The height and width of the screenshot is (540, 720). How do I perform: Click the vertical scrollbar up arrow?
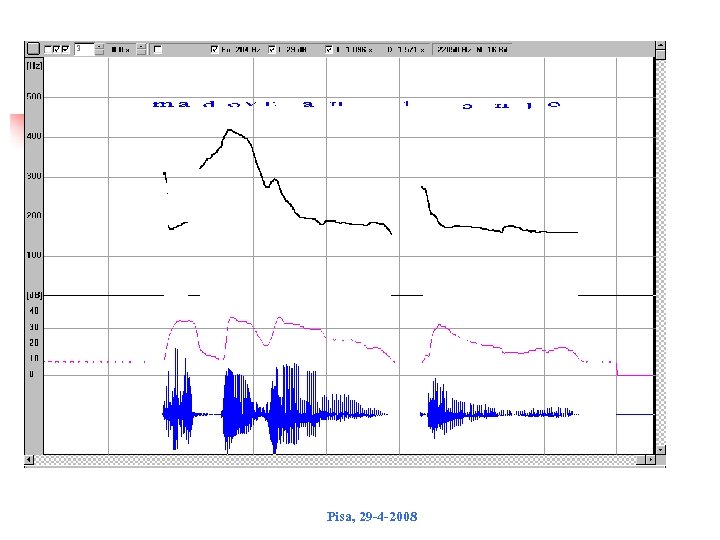pyautogui.click(x=660, y=45)
